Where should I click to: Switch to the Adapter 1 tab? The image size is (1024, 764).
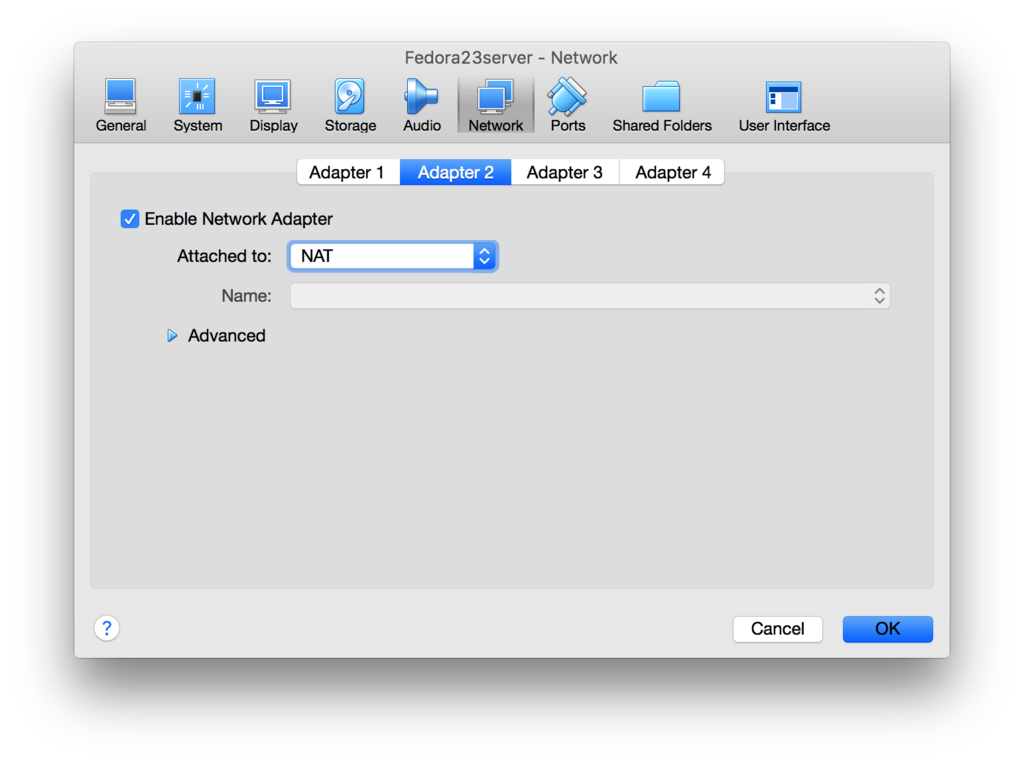click(x=347, y=172)
